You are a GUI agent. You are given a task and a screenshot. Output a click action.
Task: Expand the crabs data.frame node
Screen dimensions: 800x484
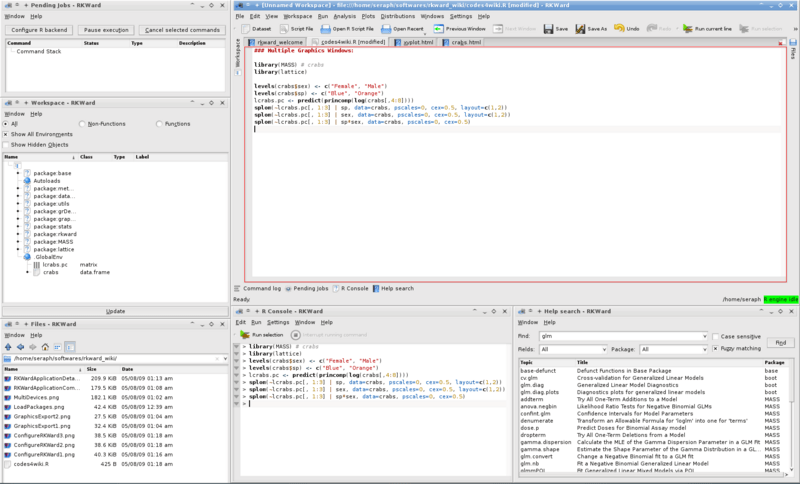[x=28, y=272]
